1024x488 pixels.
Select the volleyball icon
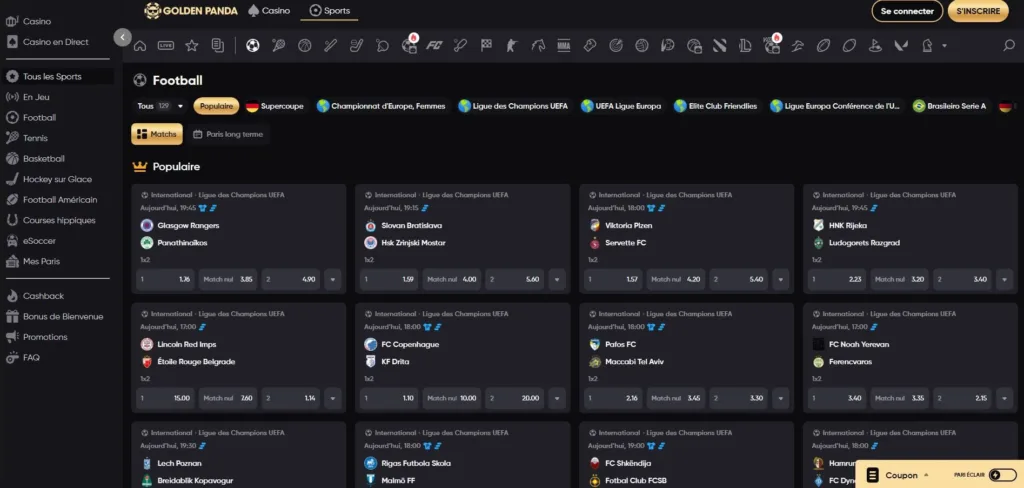click(641, 46)
